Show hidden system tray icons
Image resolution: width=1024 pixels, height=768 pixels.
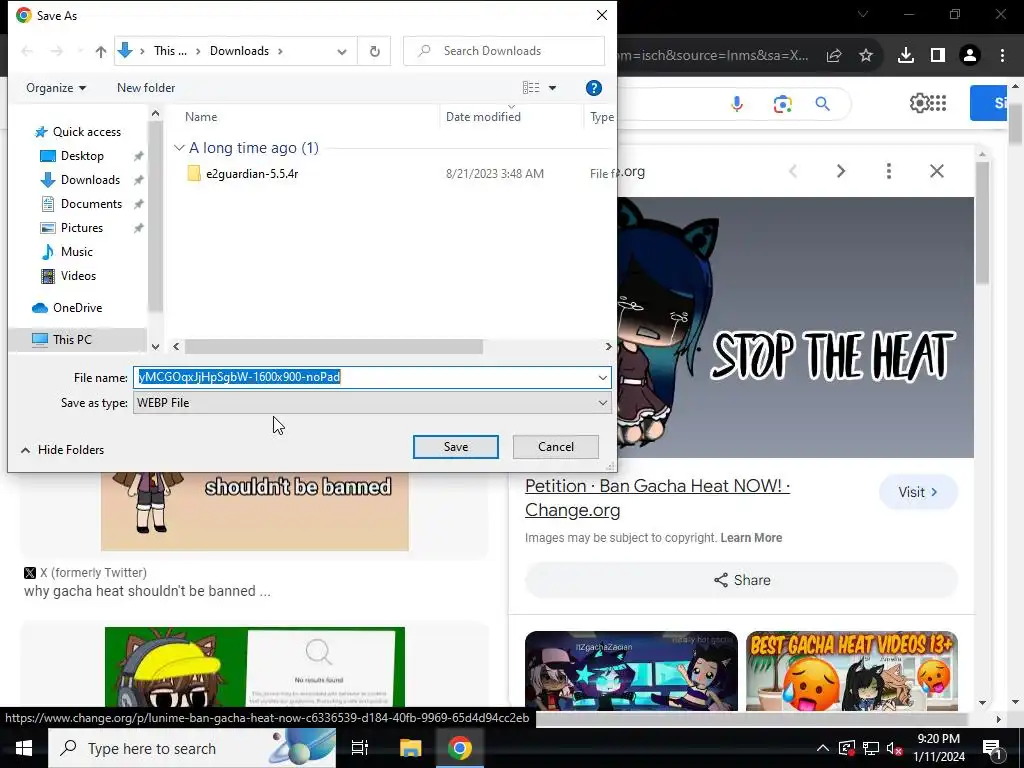coord(823,748)
